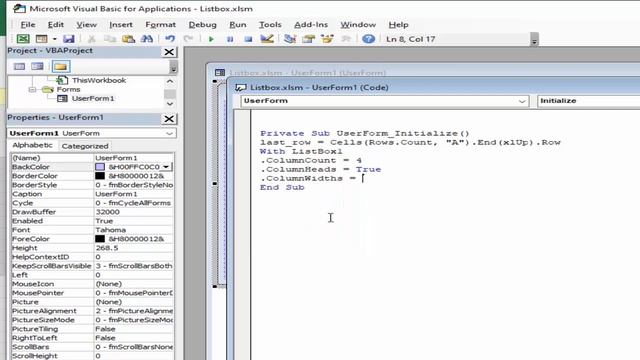Open the Debug menu
640x360 pixels.
(x=202, y=24)
